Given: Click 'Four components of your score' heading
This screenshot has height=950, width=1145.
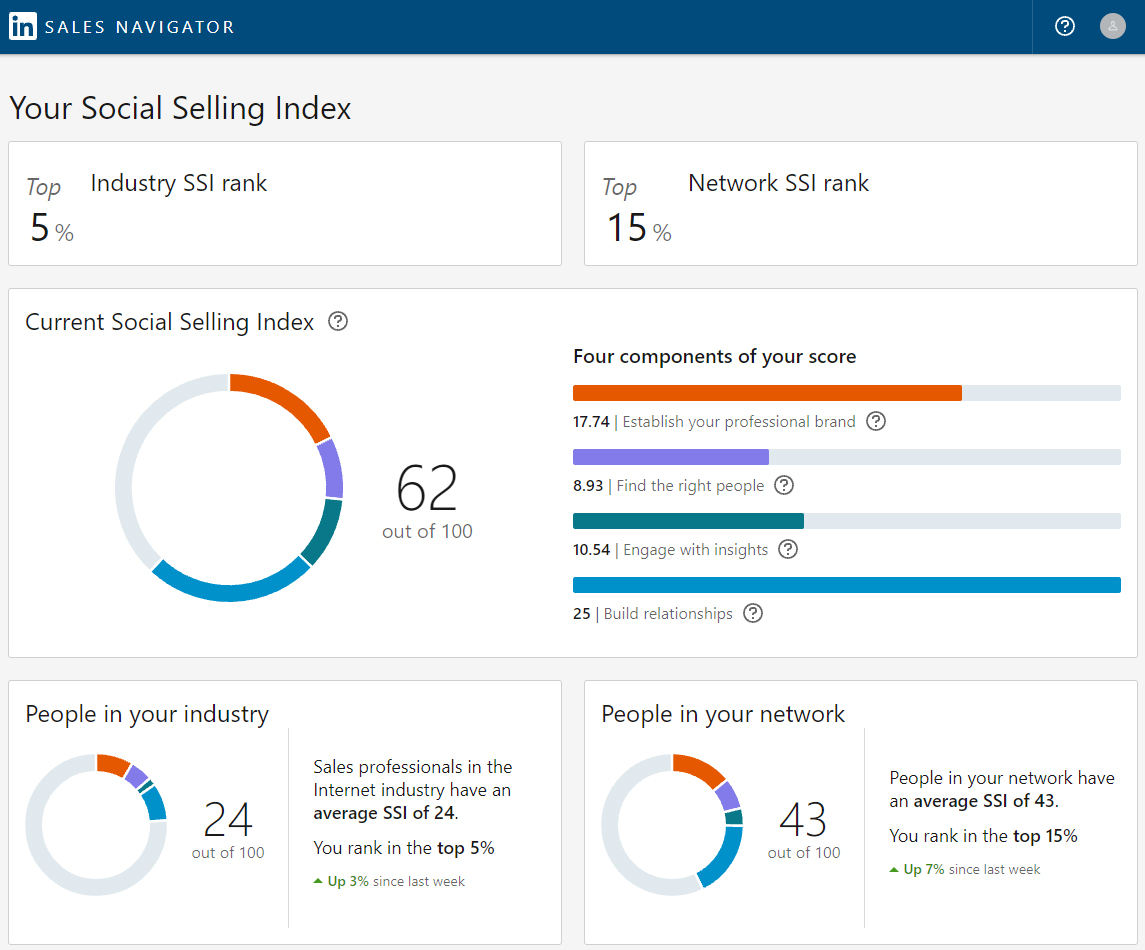Looking at the screenshot, I should 715,356.
